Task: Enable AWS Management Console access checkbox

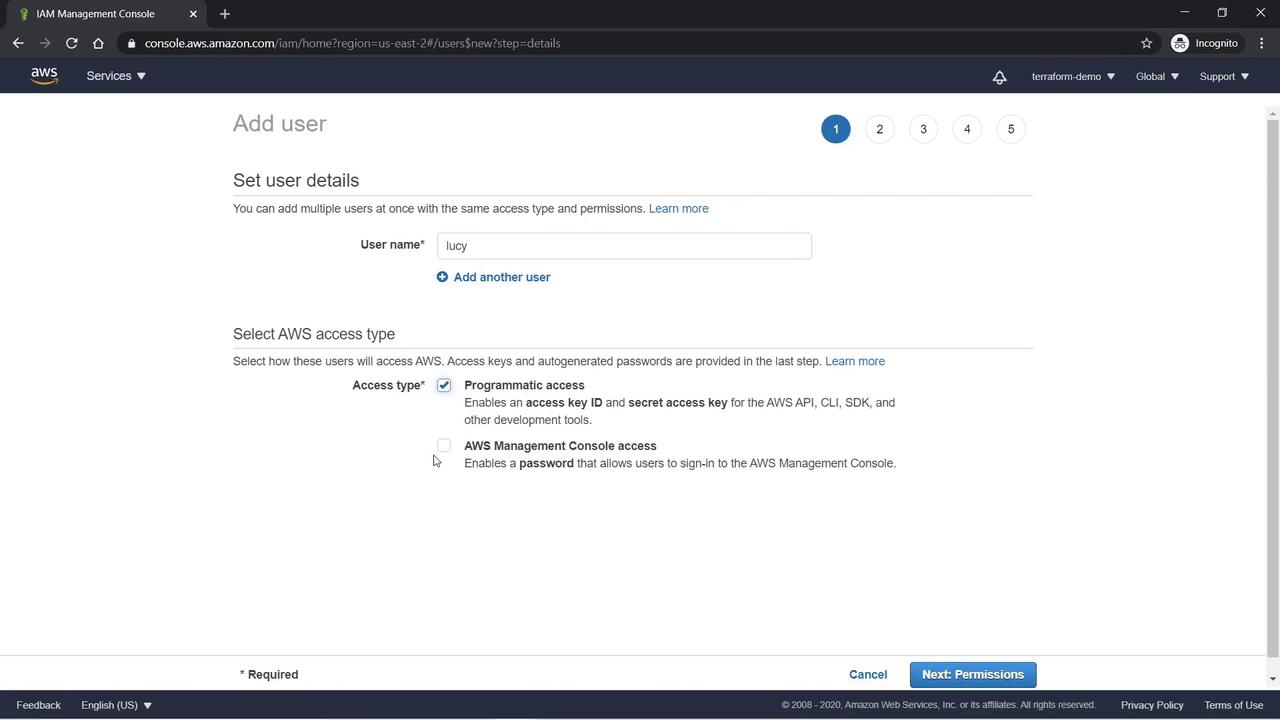Action: pos(444,446)
